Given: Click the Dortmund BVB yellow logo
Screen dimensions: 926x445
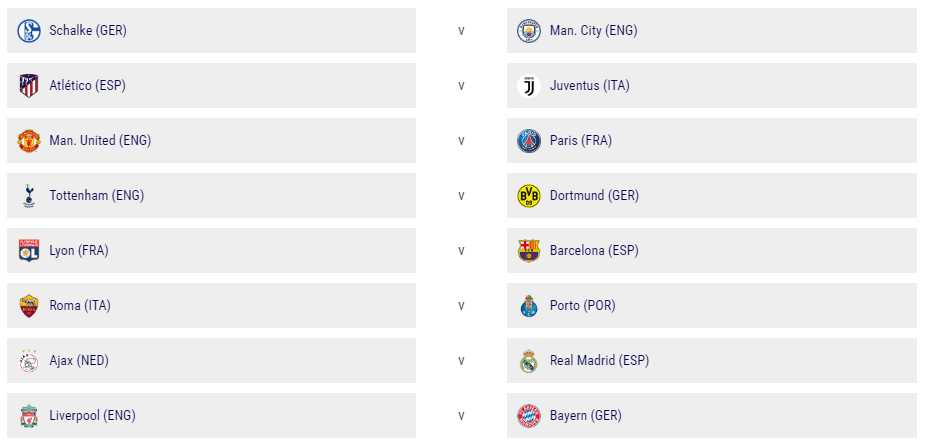Looking at the screenshot, I should 528,196.
